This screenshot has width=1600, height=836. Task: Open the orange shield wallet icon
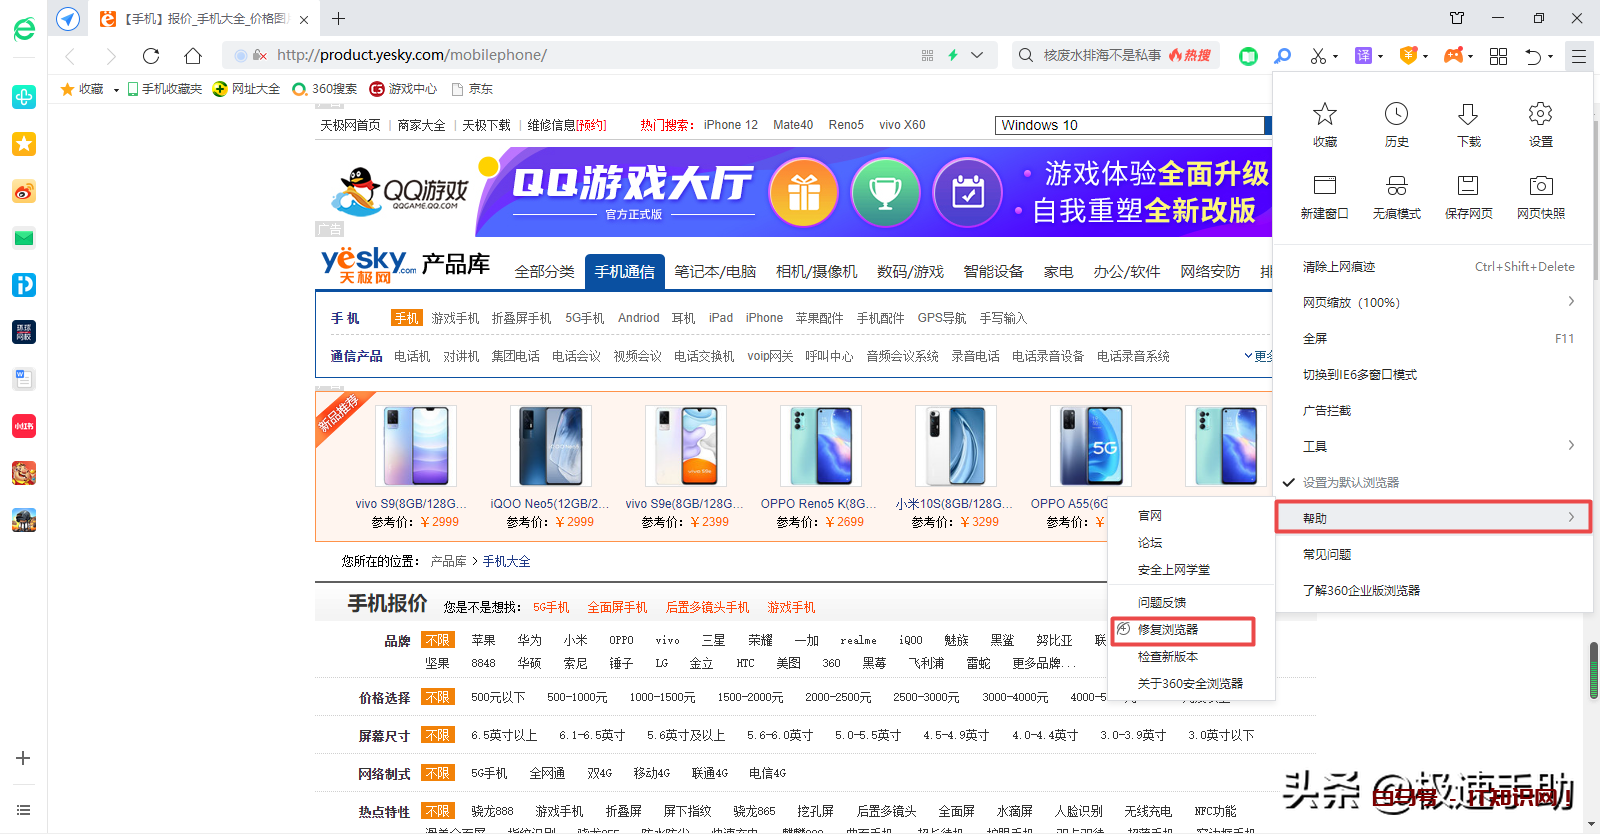click(x=1408, y=56)
